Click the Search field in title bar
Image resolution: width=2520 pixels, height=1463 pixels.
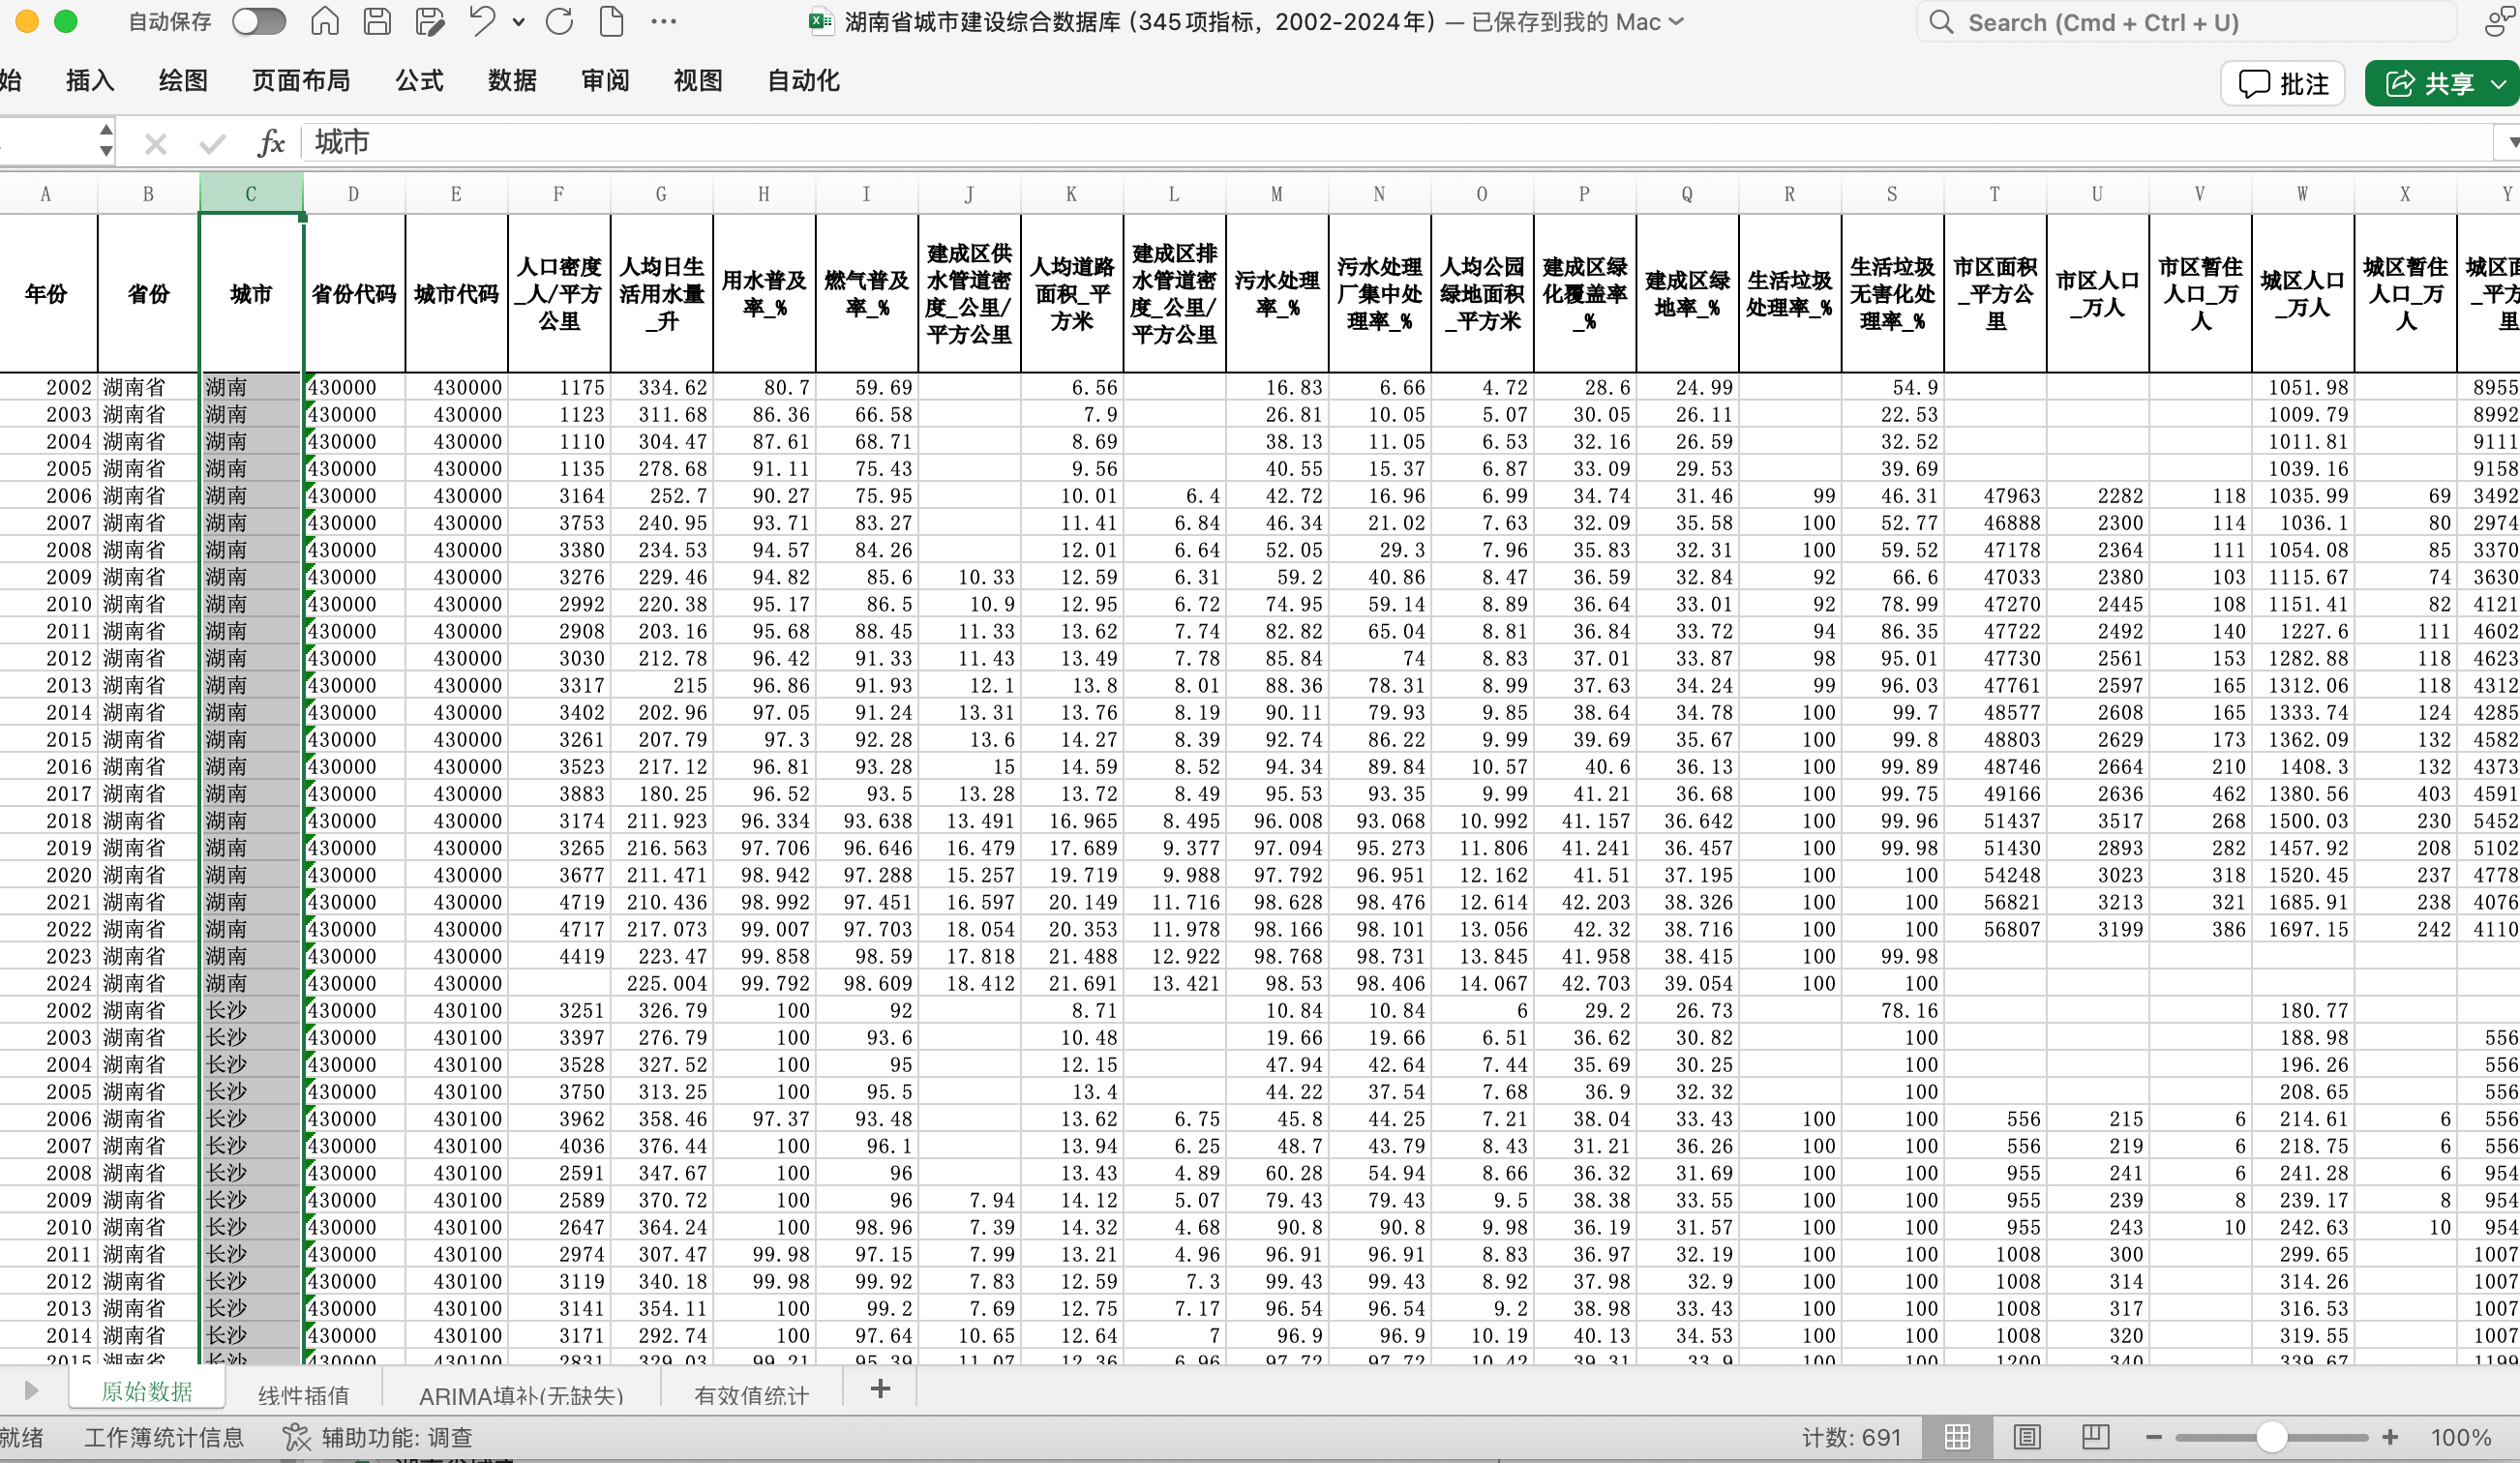click(2186, 22)
